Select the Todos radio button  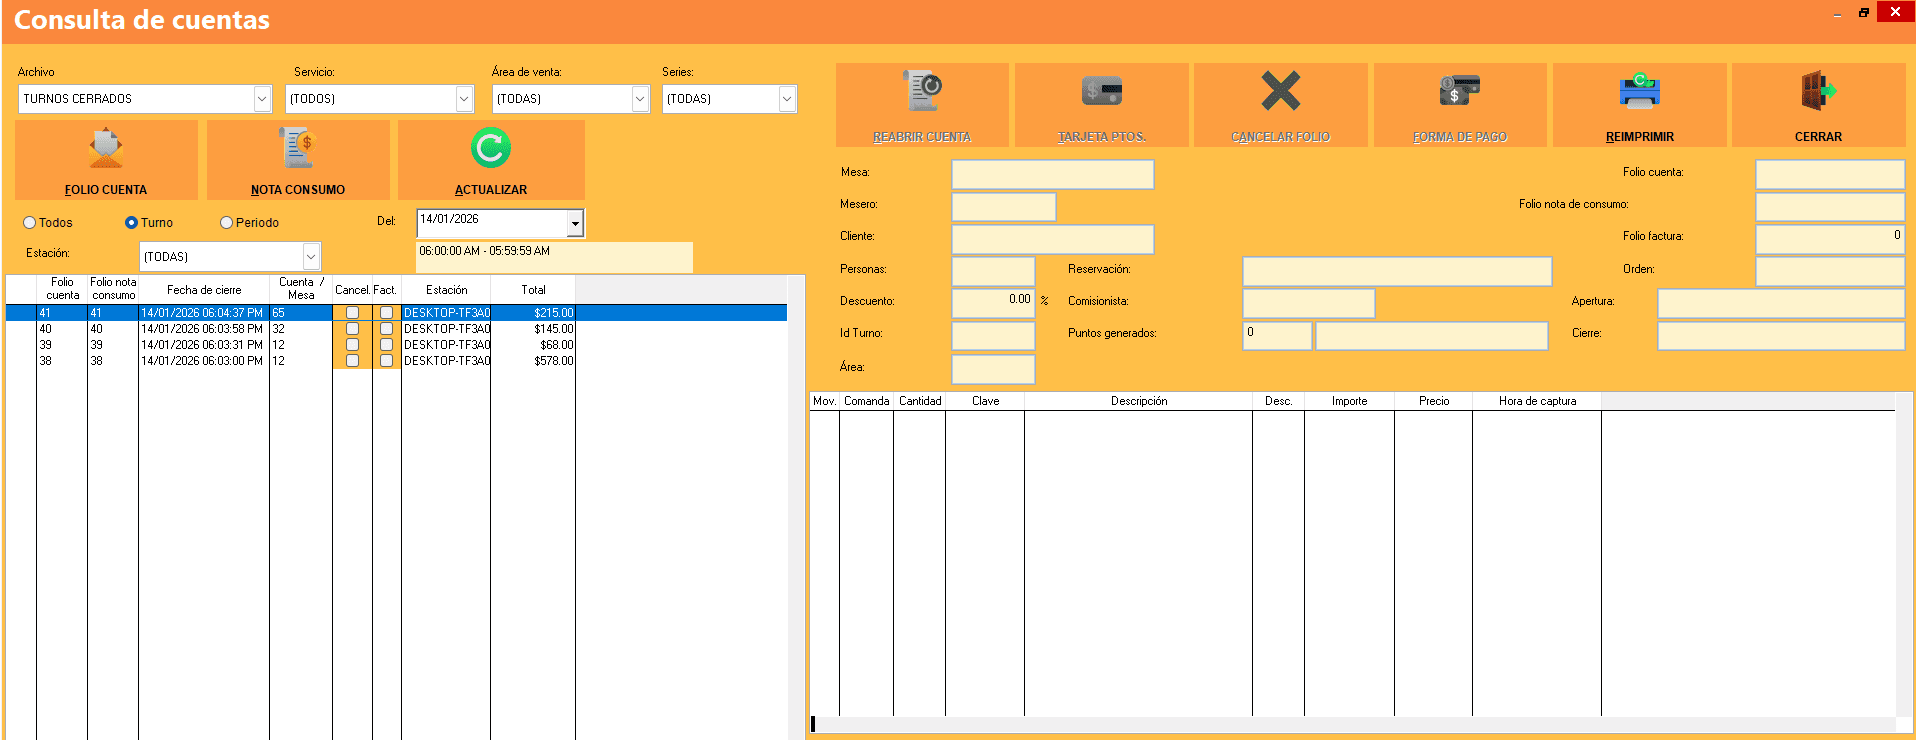point(30,223)
